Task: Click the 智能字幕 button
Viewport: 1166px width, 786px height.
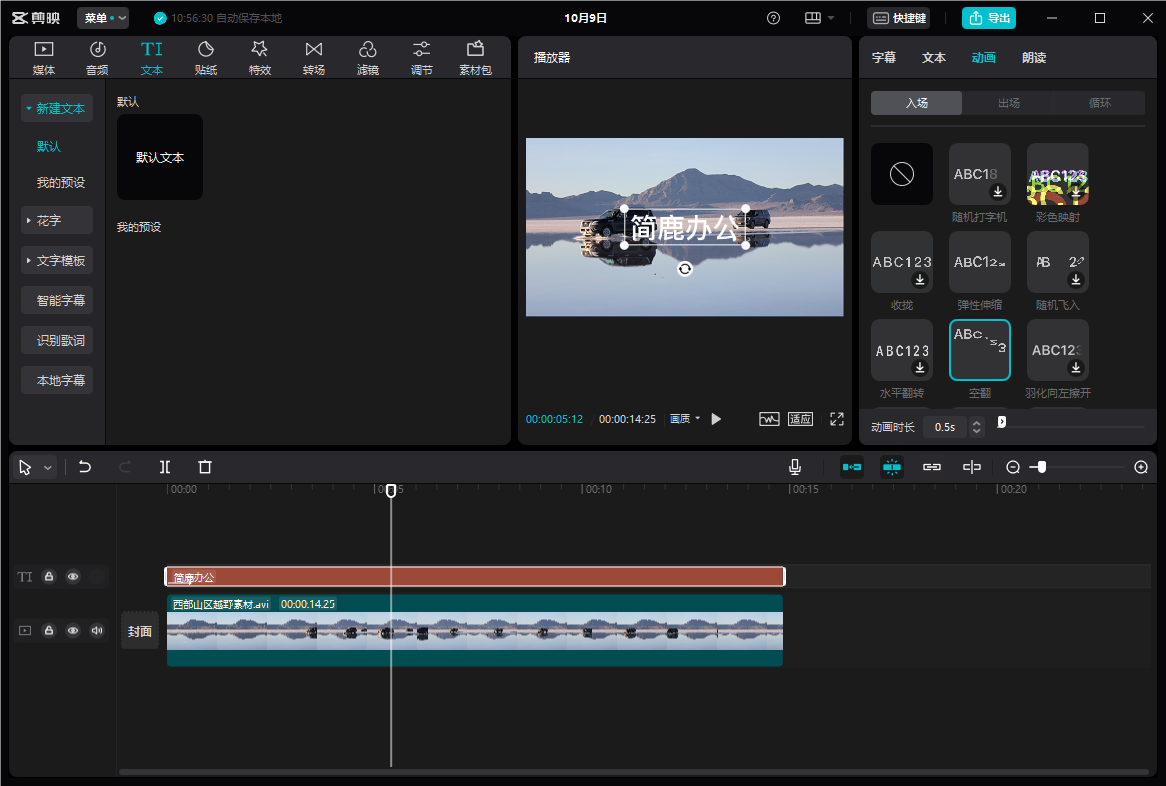Action: [57, 300]
